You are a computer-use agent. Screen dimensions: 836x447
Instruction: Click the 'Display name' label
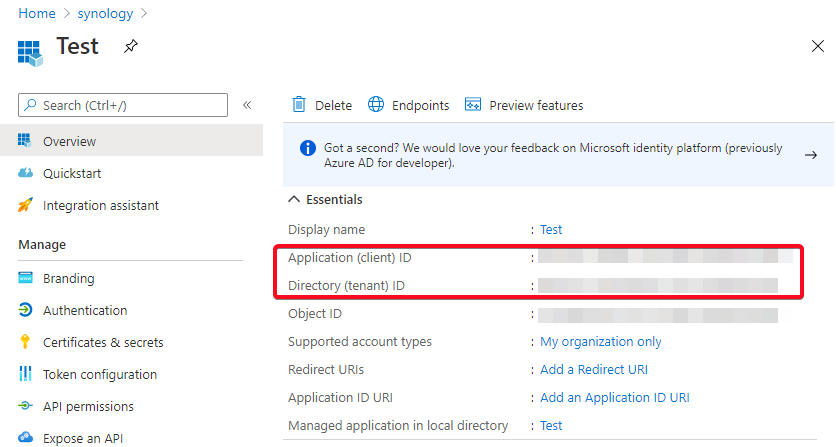point(326,229)
